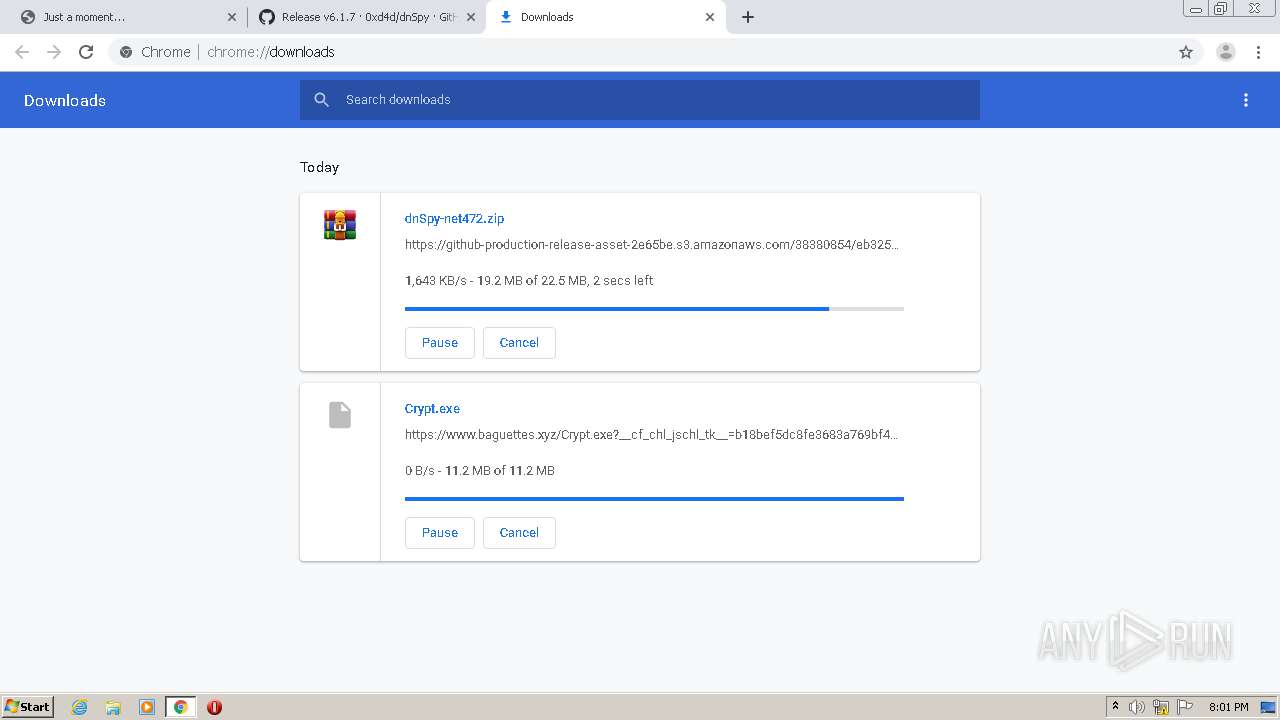Focus the Search downloads field
1280x720 pixels.
[640, 100]
